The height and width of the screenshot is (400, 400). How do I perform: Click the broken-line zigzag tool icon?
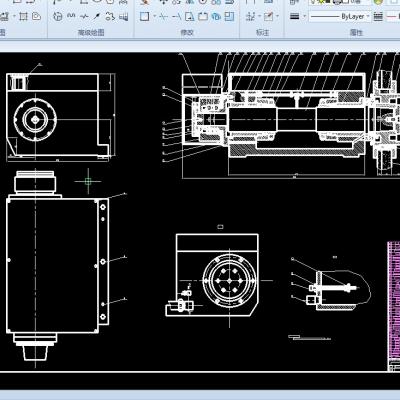pyautogui.click(x=84, y=16)
